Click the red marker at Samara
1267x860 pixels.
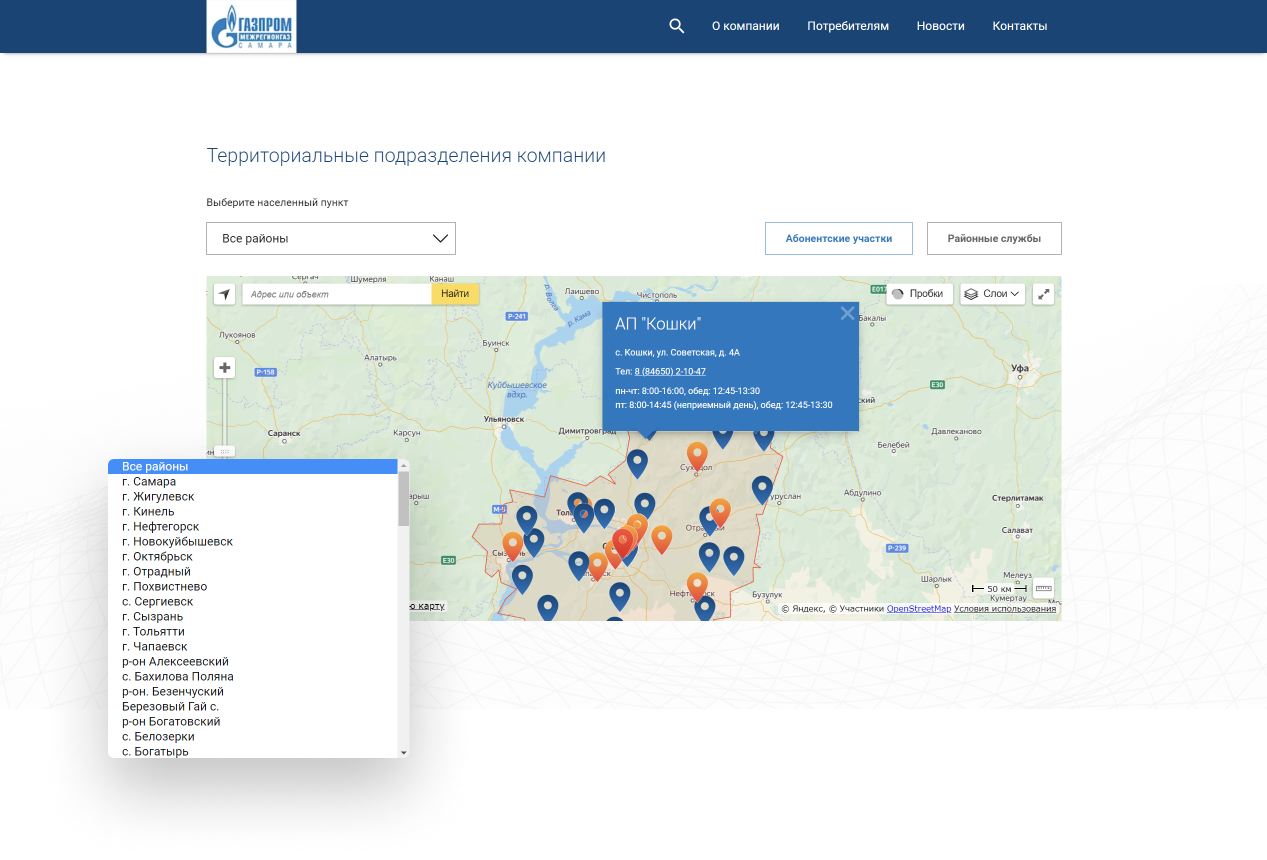pyautogui.click(x=623, y=543)
